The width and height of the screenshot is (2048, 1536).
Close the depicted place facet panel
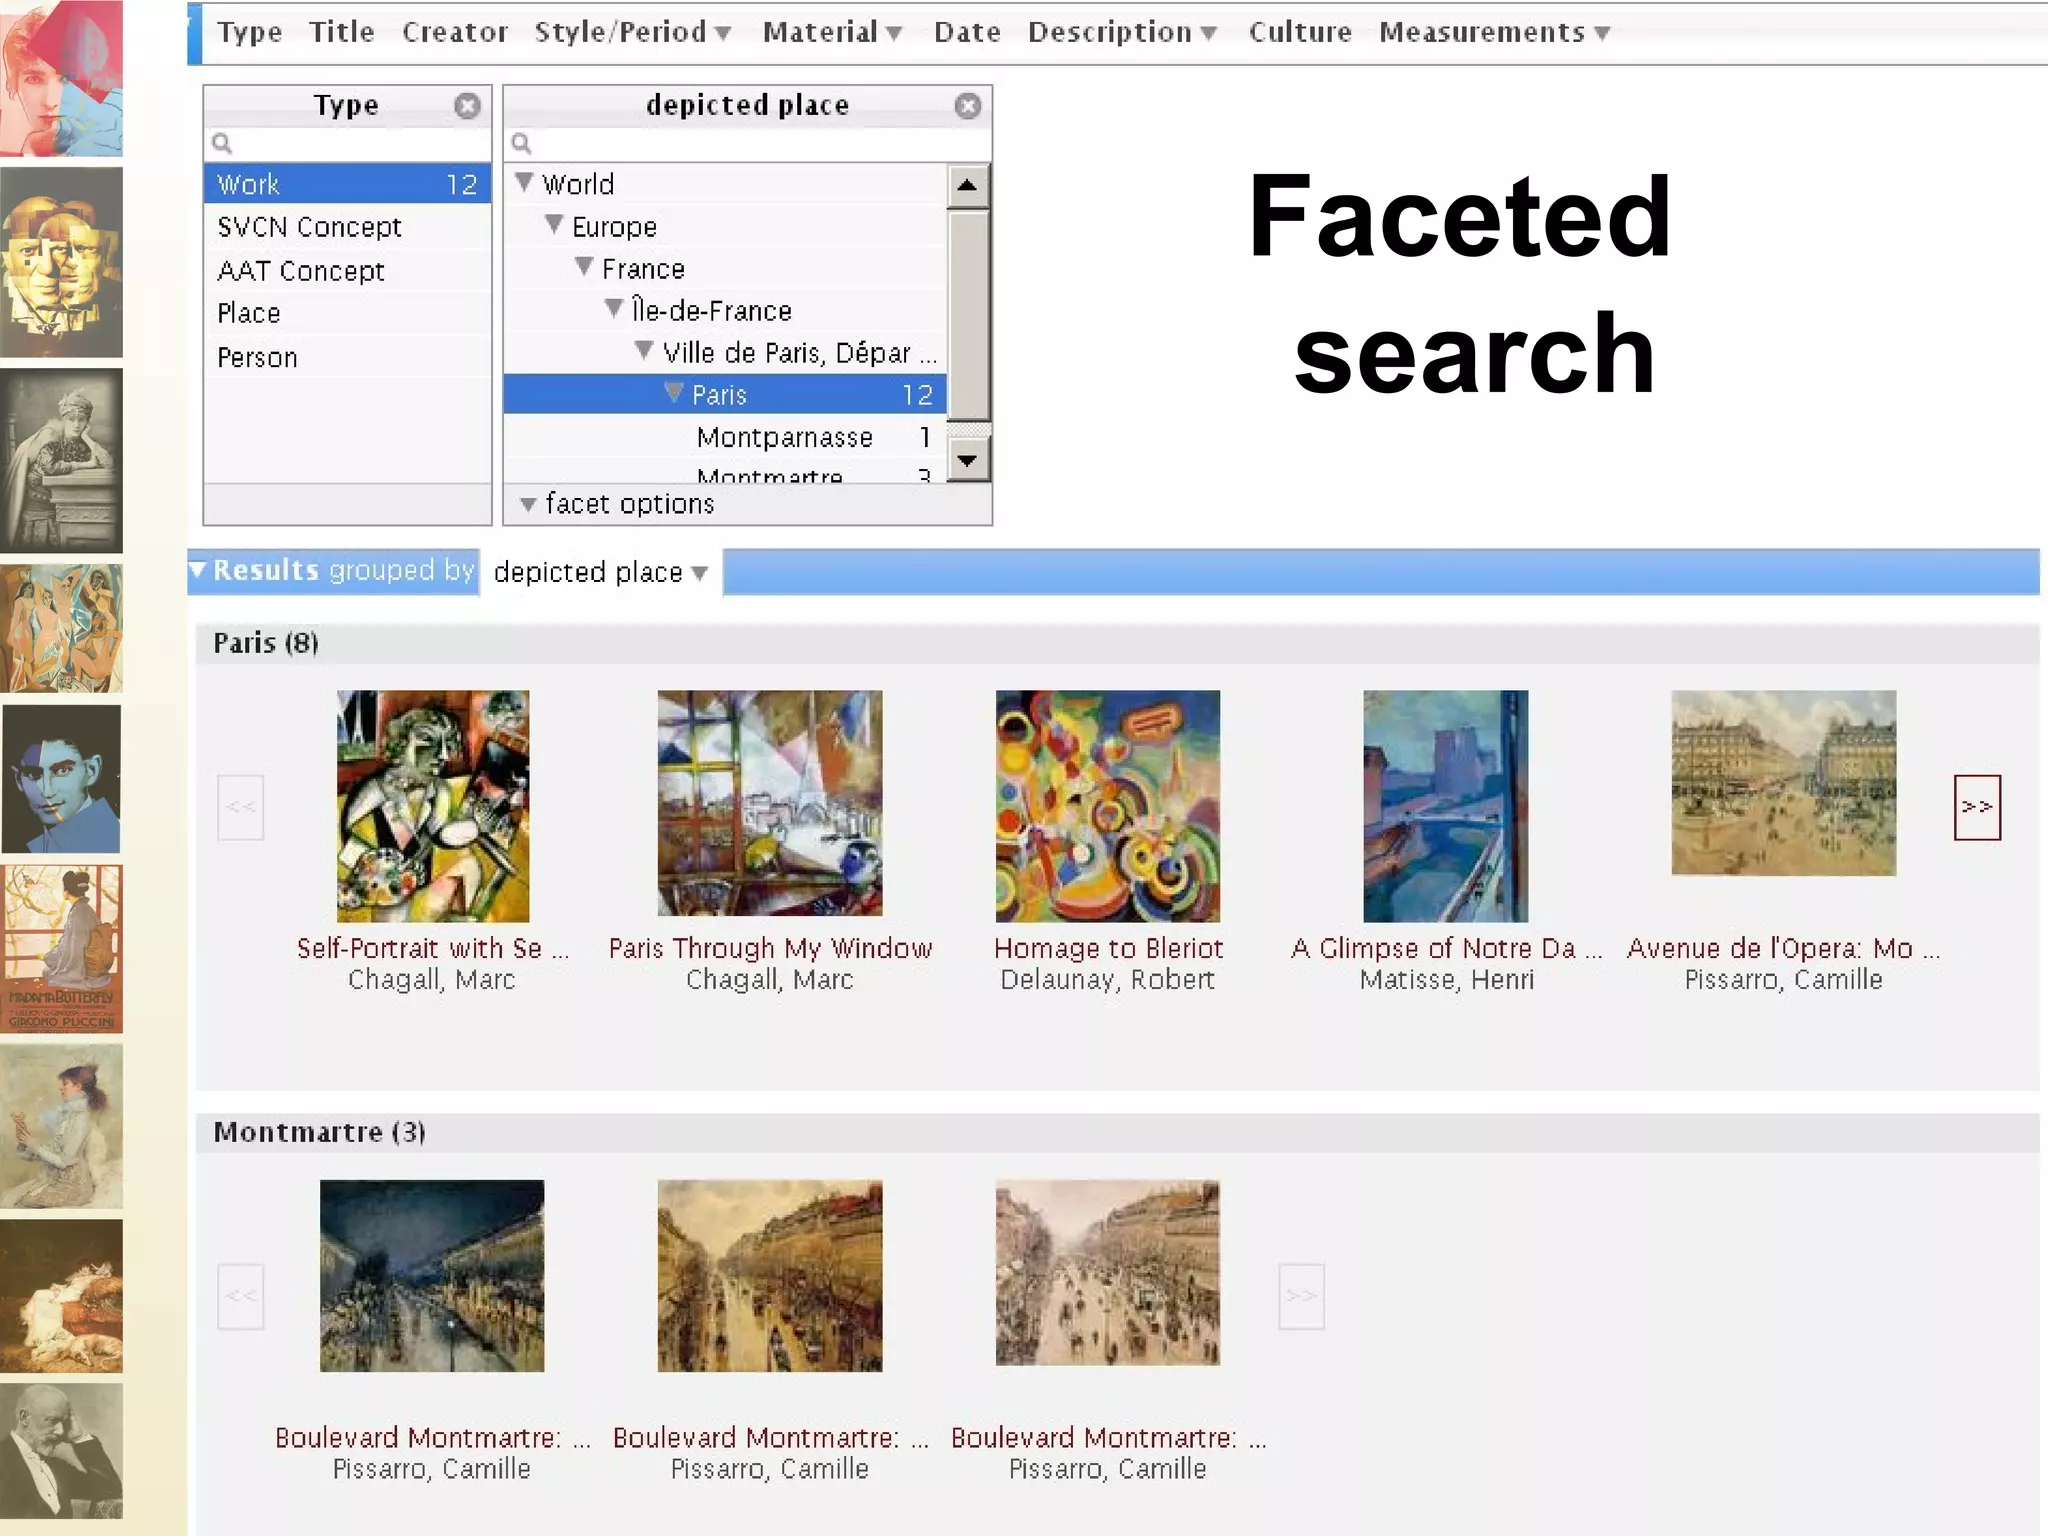click(967, 106)
